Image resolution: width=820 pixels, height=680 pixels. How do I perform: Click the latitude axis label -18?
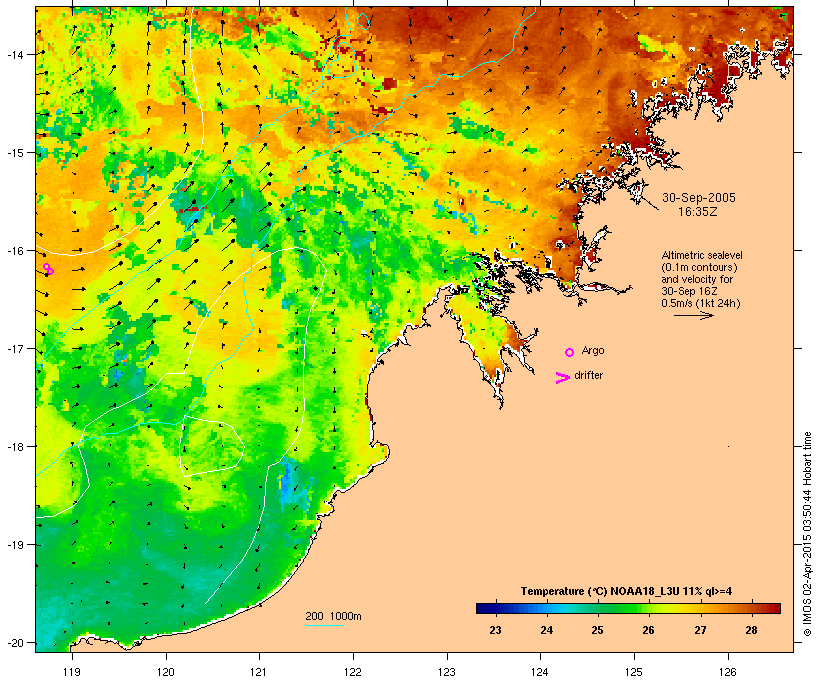coord(15,447)
